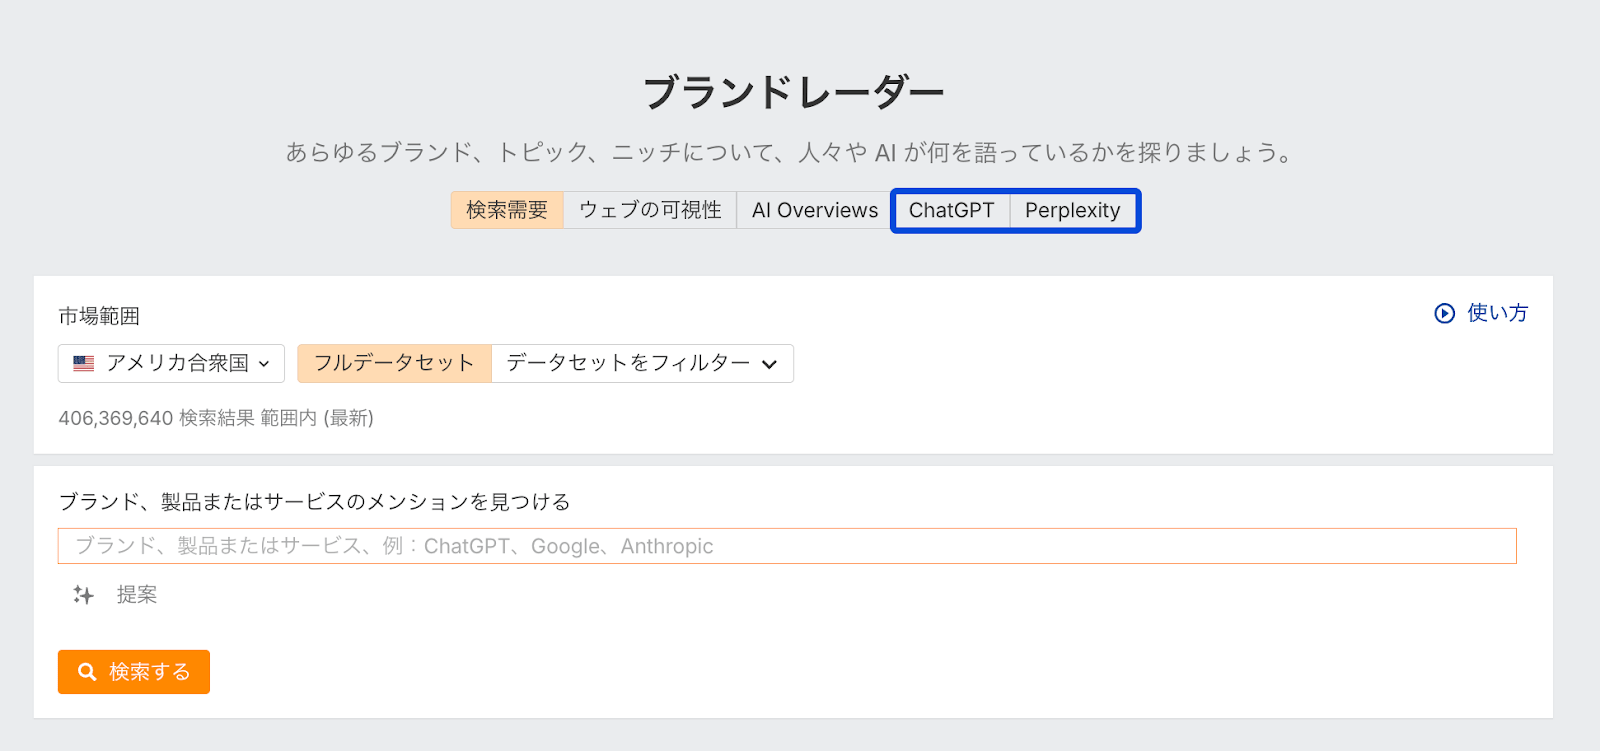
Task: Open the 使い方 help link
Action: coord(1497,313)
